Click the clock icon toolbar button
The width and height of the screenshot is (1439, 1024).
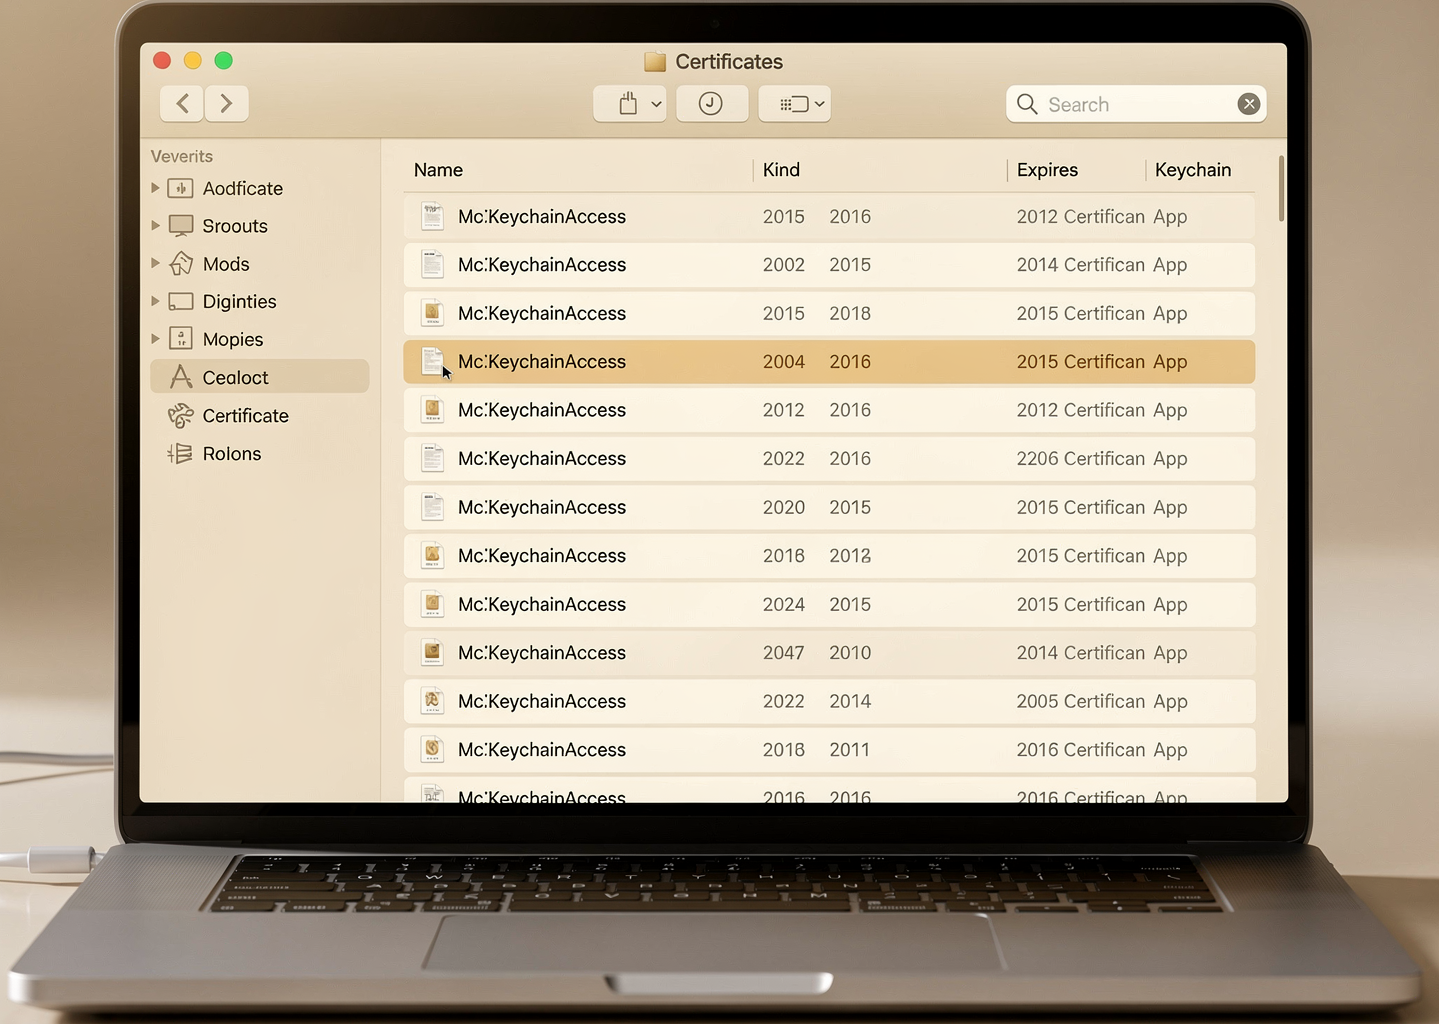click(x=711, y=104)
